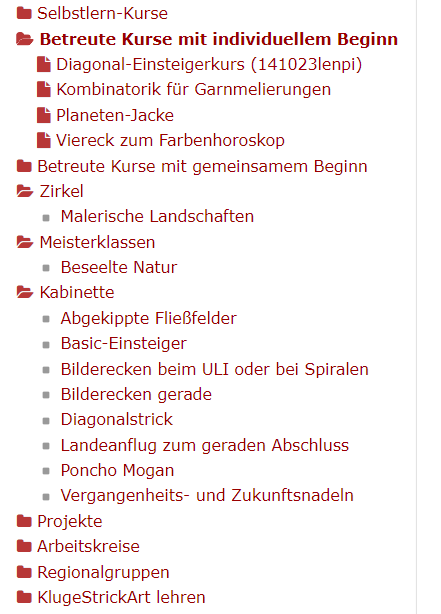The width and height of the screenshot is (441, 614).
Task: Click folder icon beside KlugeStrickArt lehren
Action: (x=24, y=597)
